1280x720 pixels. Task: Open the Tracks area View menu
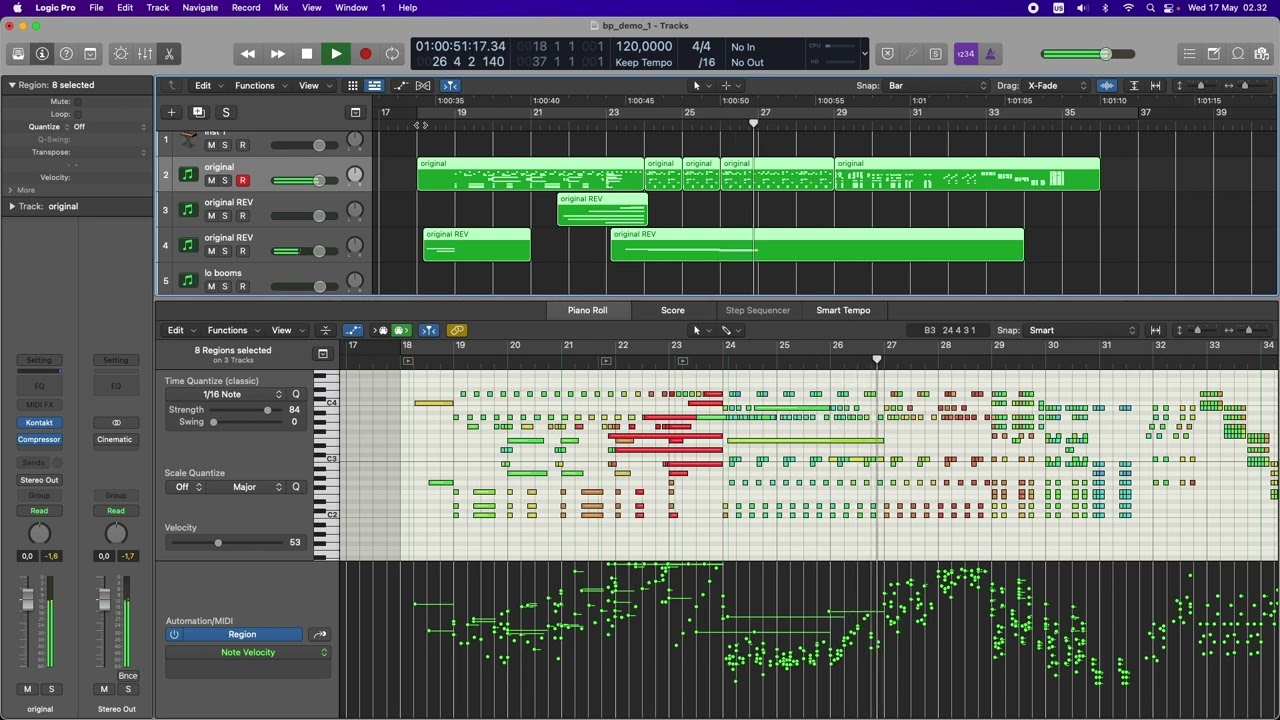click(x=314, y=85)
